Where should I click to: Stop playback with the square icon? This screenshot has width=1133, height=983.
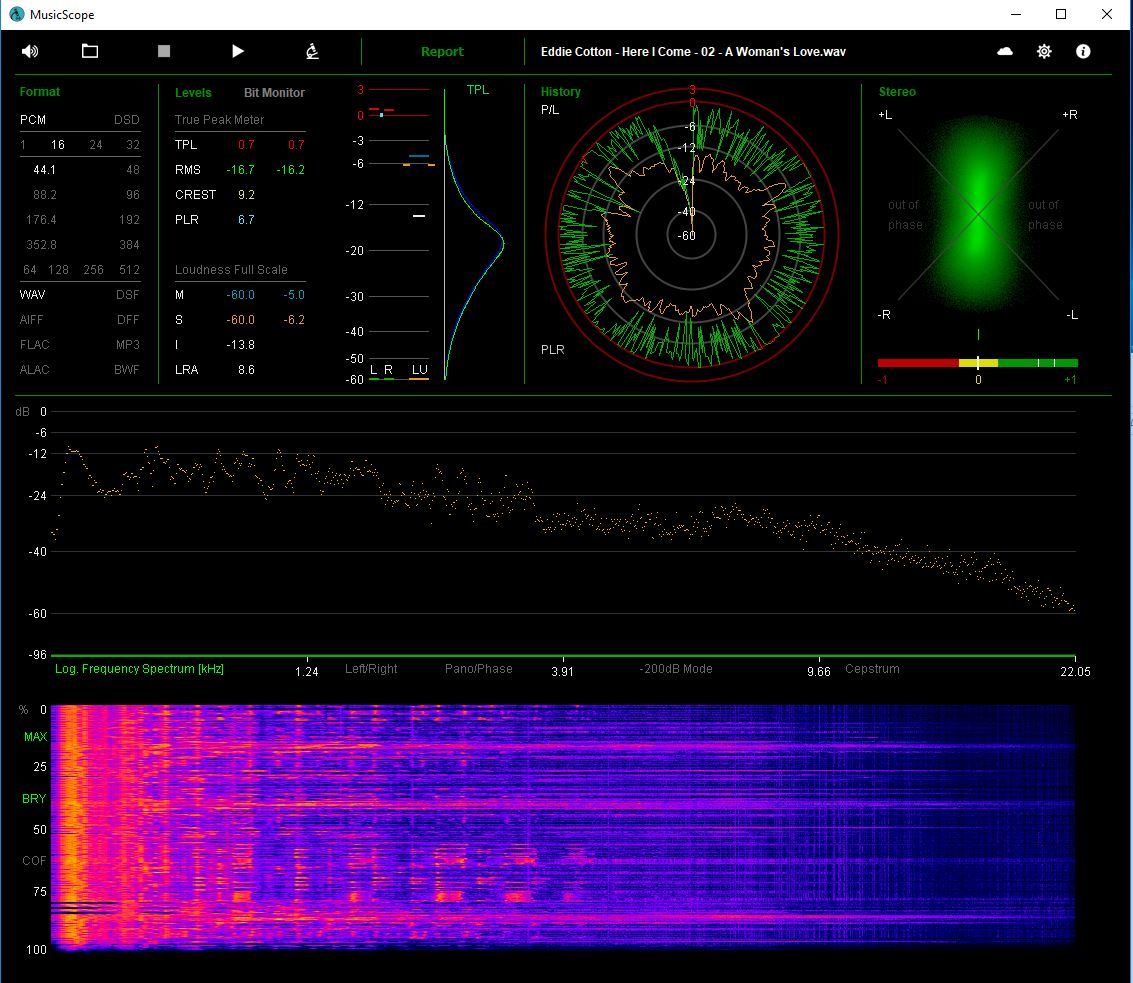coord(164,51)
